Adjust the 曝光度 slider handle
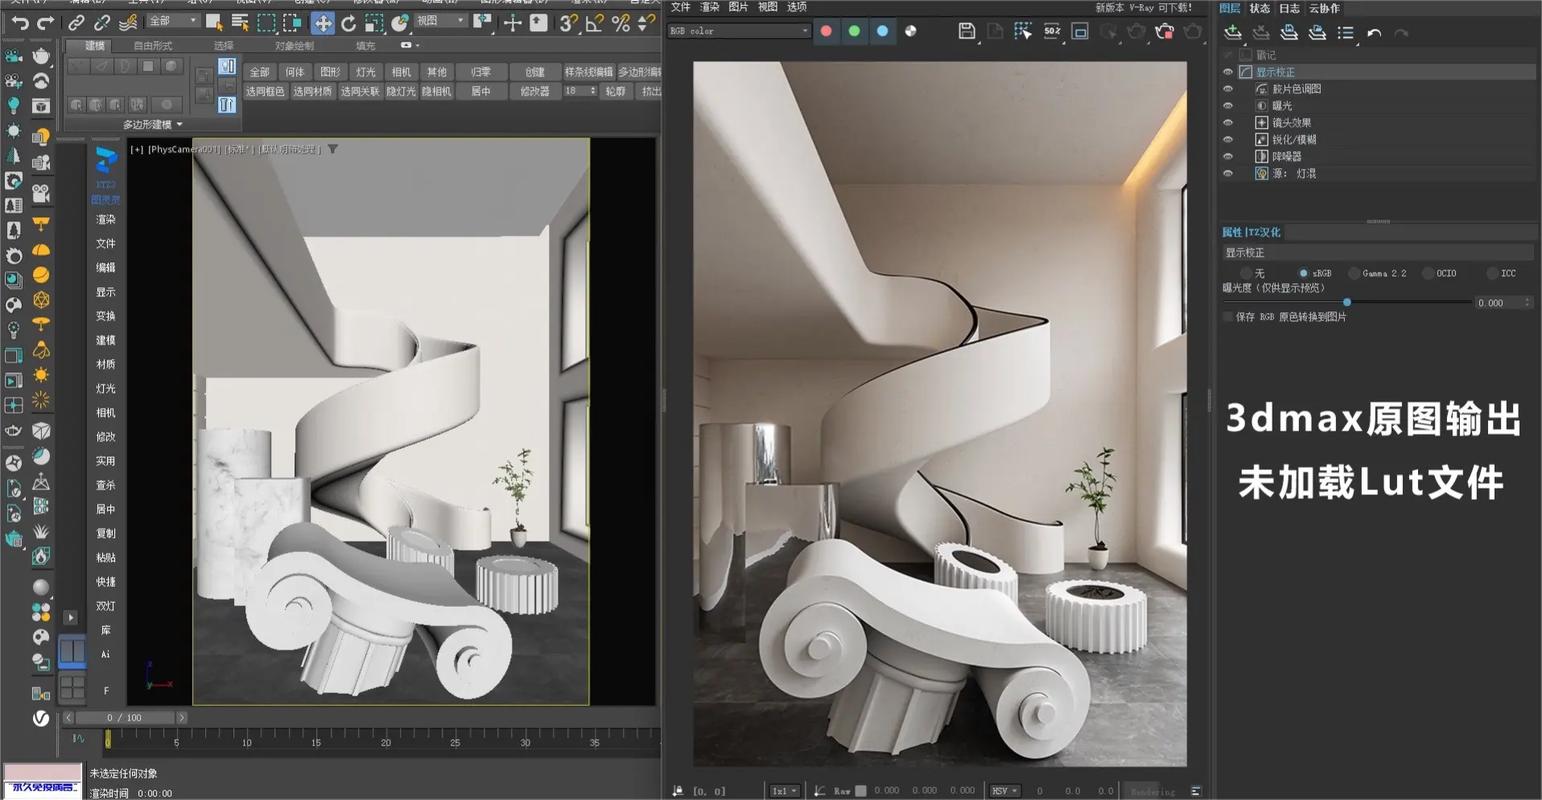The height and width of the screenshot is (800, 1542). 1347,302
